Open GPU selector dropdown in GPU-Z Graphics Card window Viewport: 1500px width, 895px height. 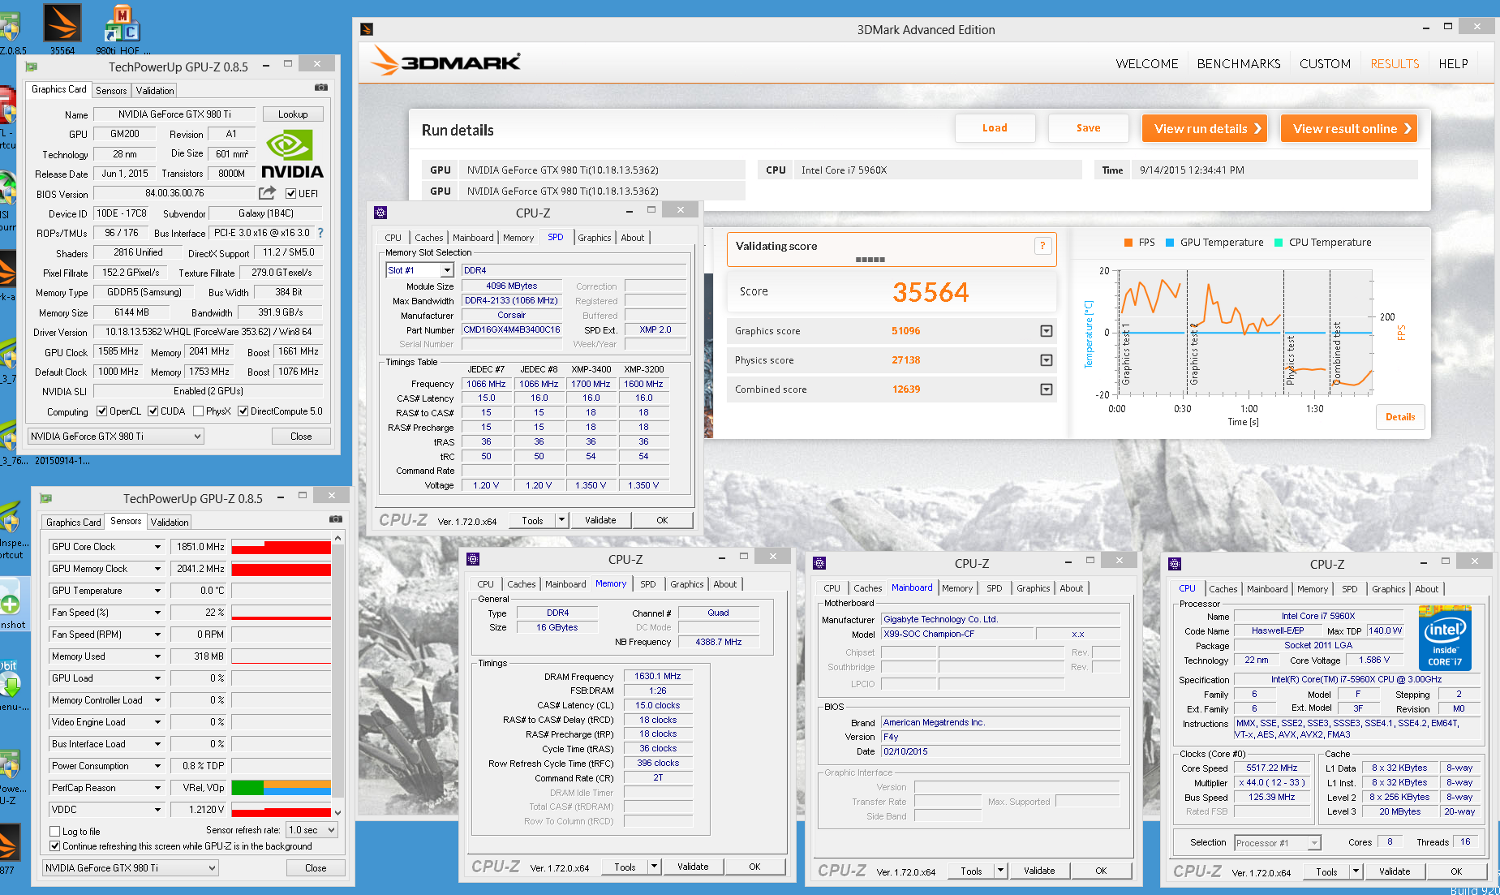pyautogui.click(x=116, y=436)
